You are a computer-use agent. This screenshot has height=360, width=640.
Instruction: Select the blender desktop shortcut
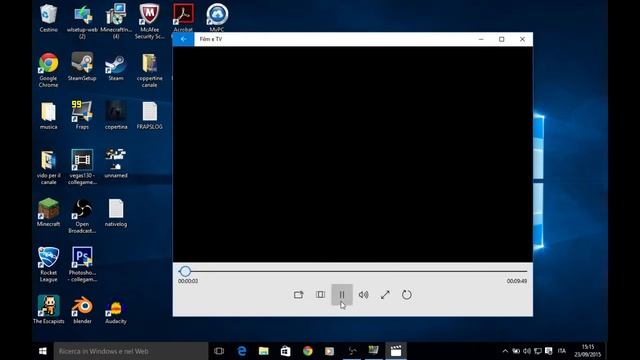click(x=82, y=310)
